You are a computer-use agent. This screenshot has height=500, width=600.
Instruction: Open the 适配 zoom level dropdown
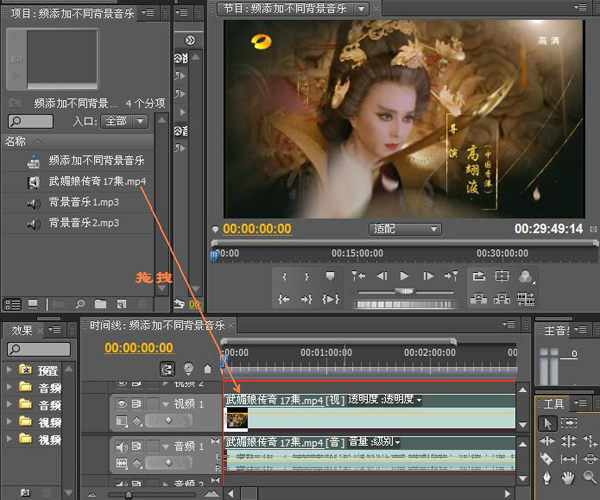tap(405, 229)
